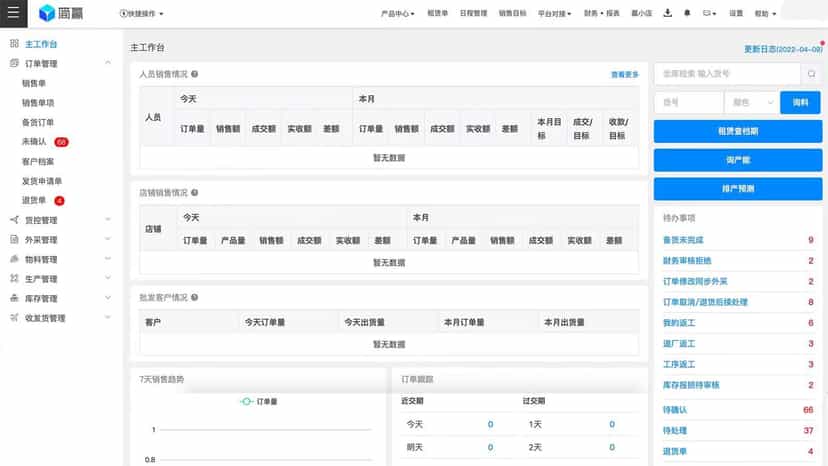
Task: Open 财务•报表 in top menu
Action: [x=601, y=13]
